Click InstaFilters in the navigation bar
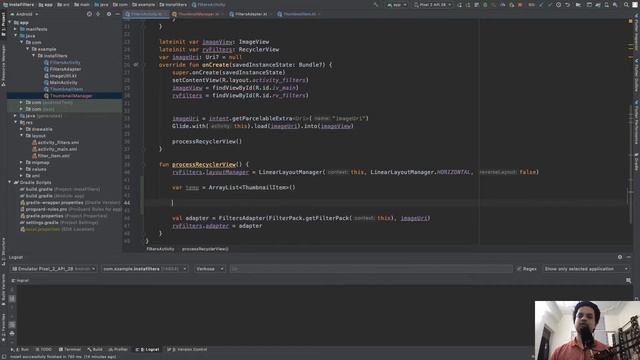This screenshot has width=640, height=360. (19, 5)
